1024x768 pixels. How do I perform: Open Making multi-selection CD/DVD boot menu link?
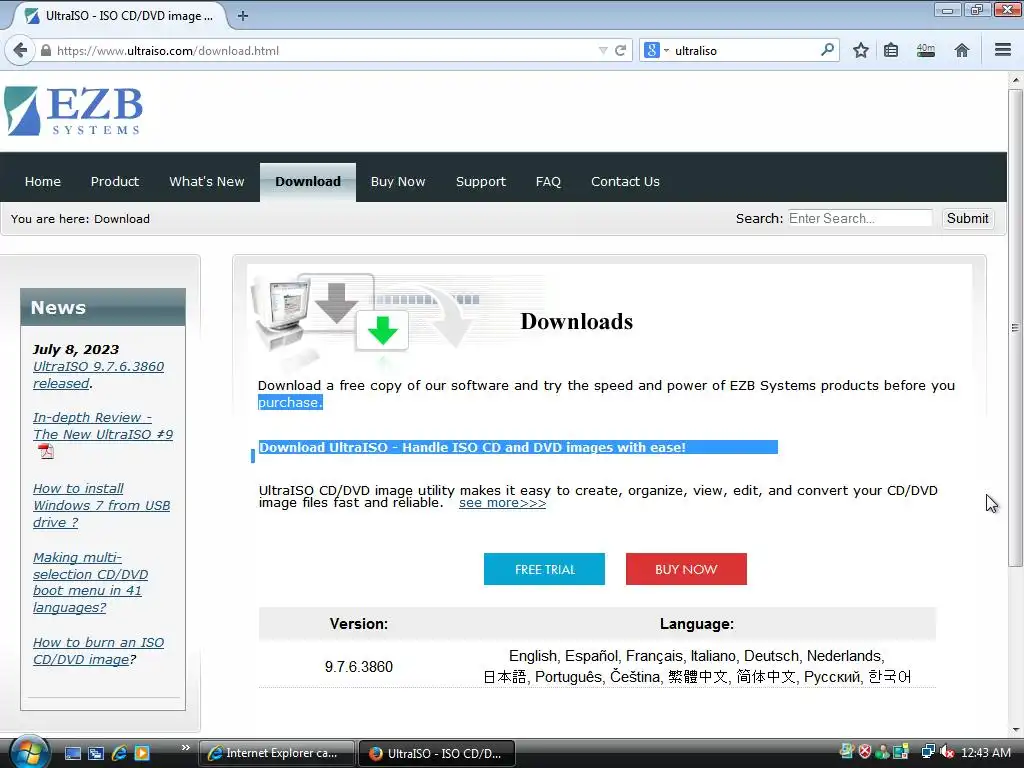pyautogui.click(x=90, y=583)
